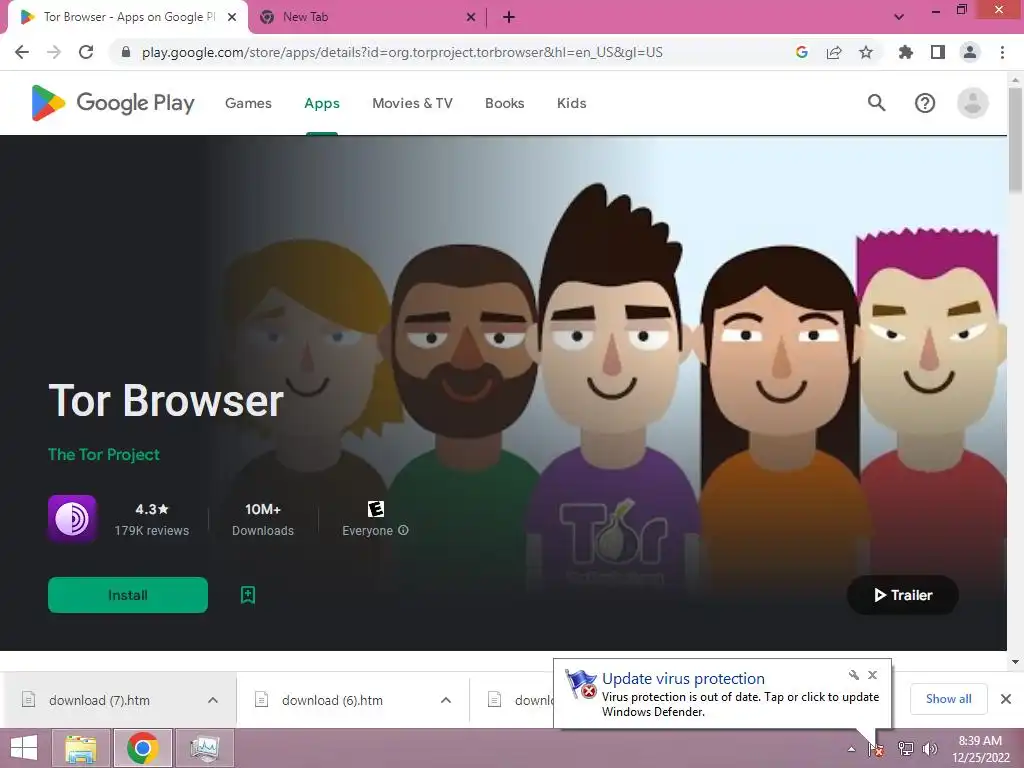Dismiss the virus protection notification
Image resolution: width=1024 pixels, height=768 pixels.
click(x=872, y=675)
